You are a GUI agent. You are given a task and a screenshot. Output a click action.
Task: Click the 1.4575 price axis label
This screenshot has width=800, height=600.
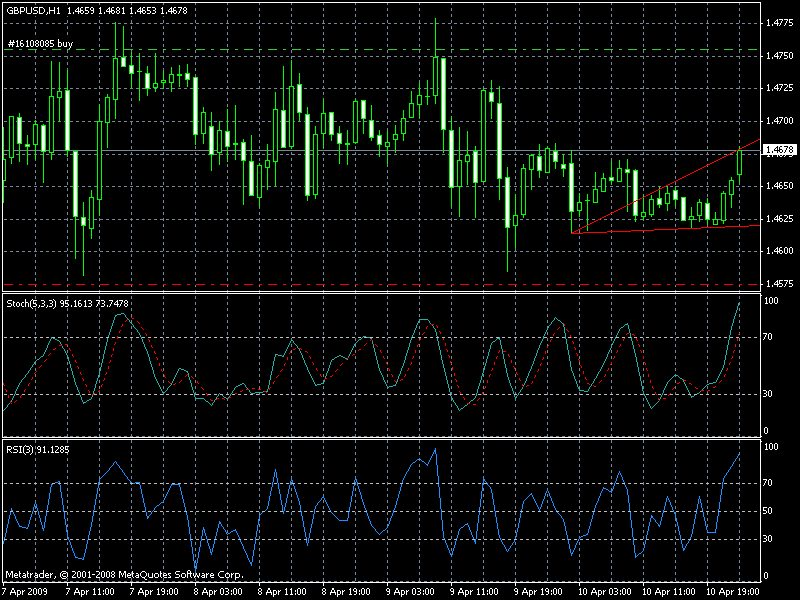coord(780,284)
